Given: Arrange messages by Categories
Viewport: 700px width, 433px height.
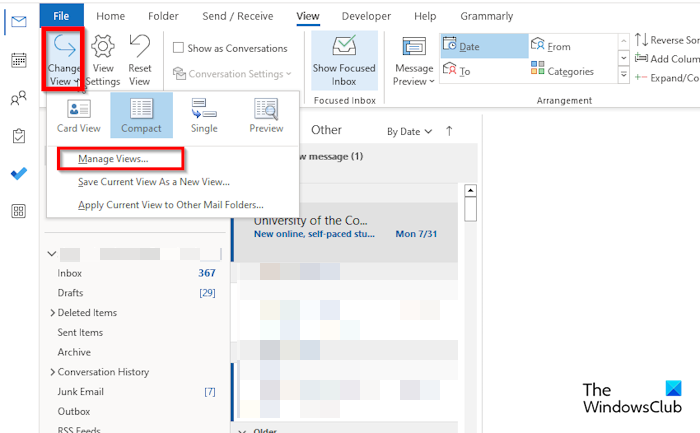Looking at the screenshot, I should click(x=562, y=70).
